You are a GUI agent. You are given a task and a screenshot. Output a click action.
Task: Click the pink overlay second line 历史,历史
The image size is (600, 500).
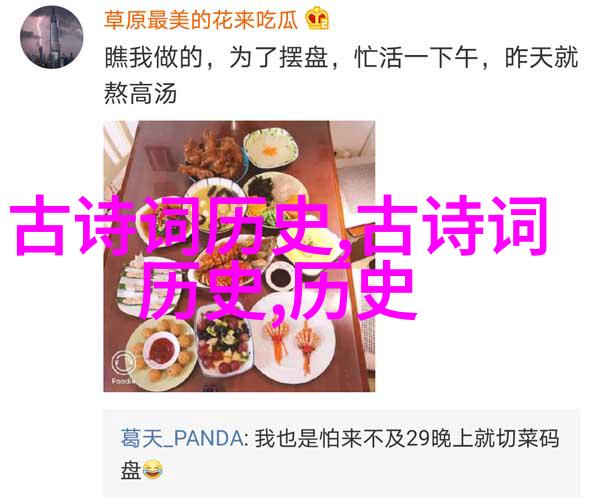coord(278,290)
